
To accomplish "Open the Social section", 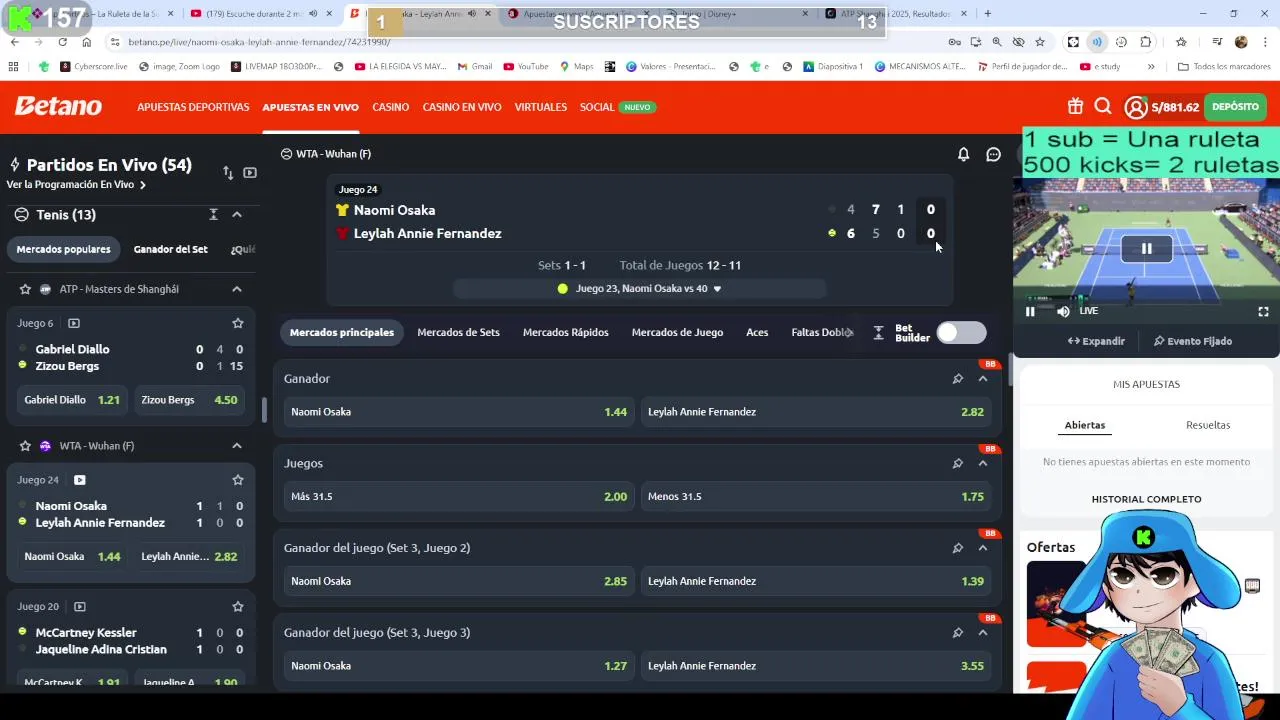I will tap(597, 107).
